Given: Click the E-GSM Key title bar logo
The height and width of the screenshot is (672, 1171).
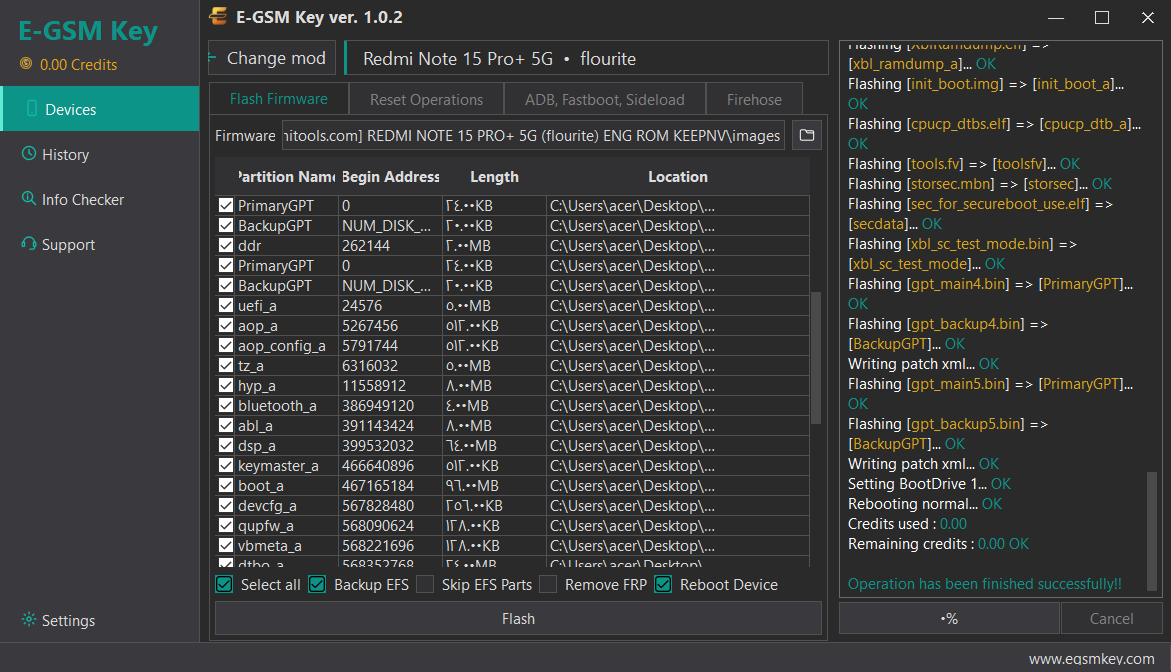Looking at the screenshot, I should click(218, 16).
